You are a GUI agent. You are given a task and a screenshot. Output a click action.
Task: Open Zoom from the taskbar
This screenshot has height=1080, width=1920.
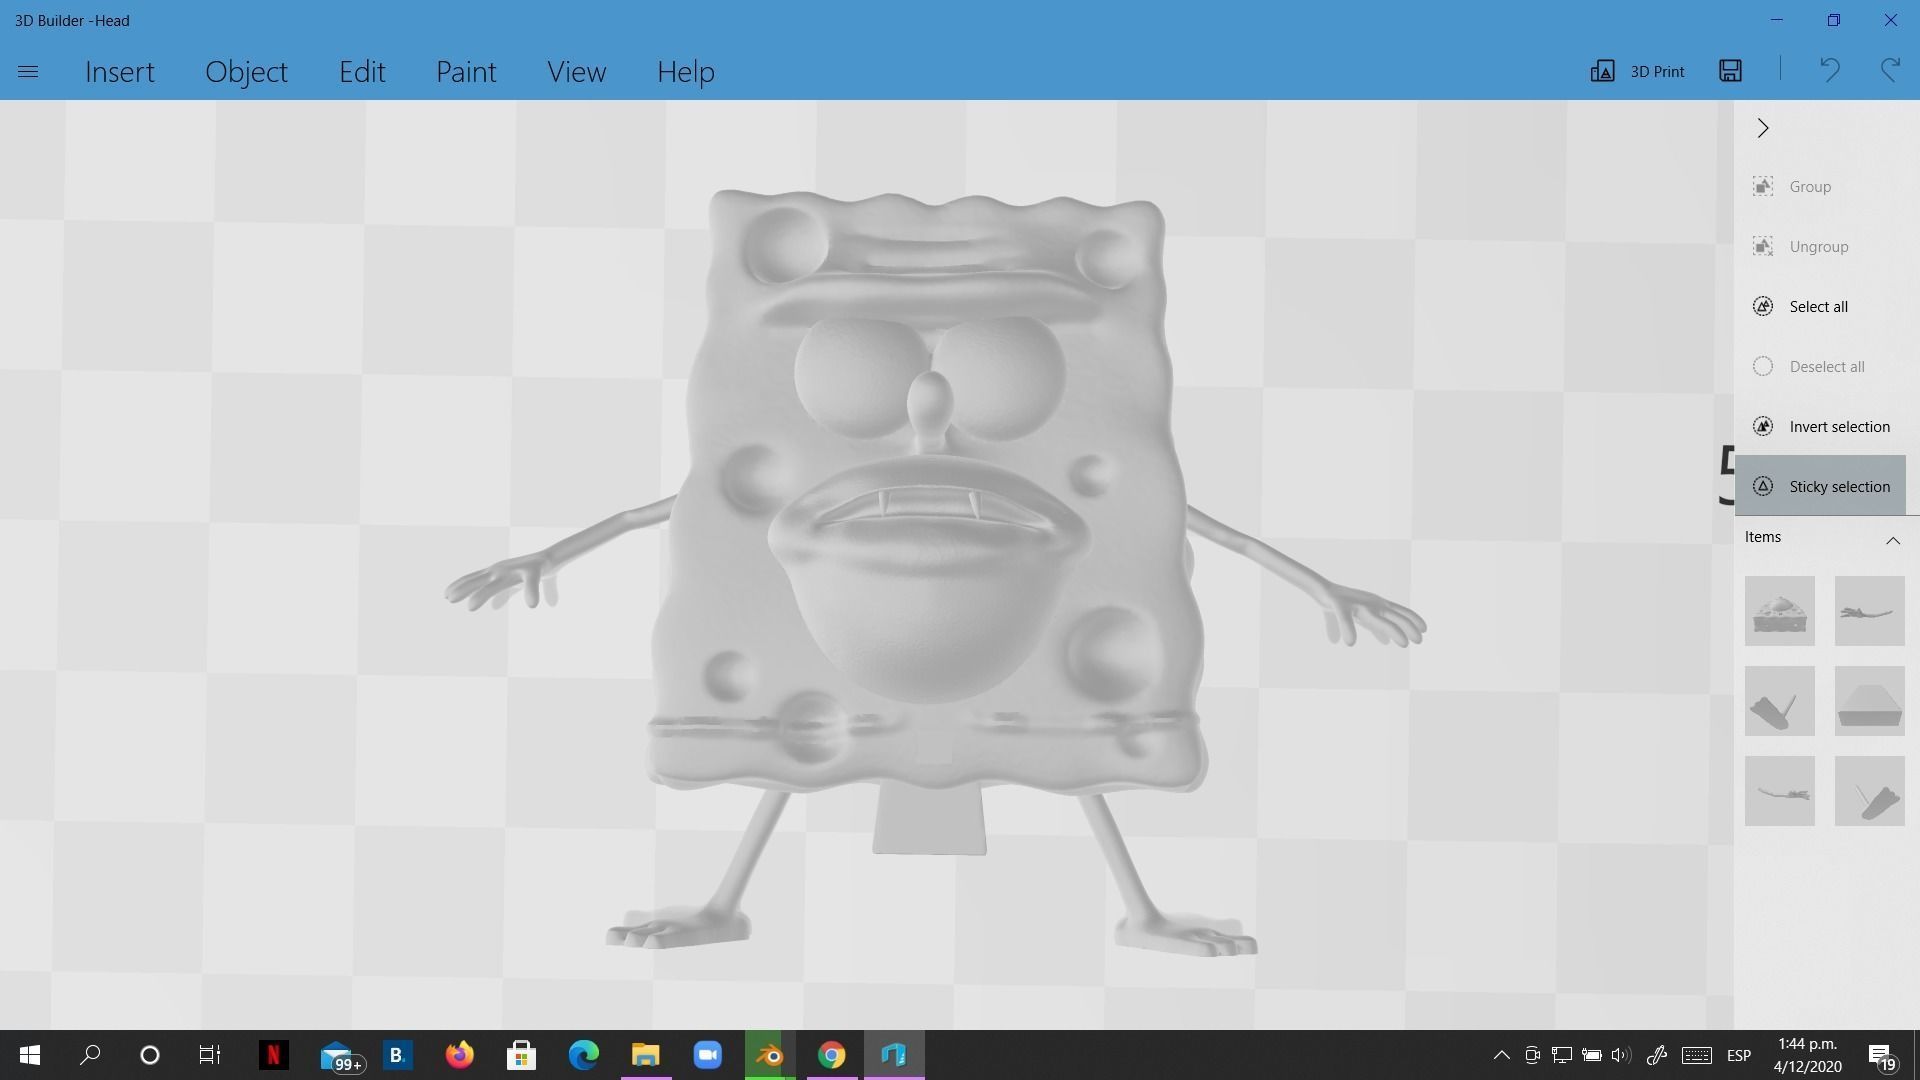pos(708,1055)
